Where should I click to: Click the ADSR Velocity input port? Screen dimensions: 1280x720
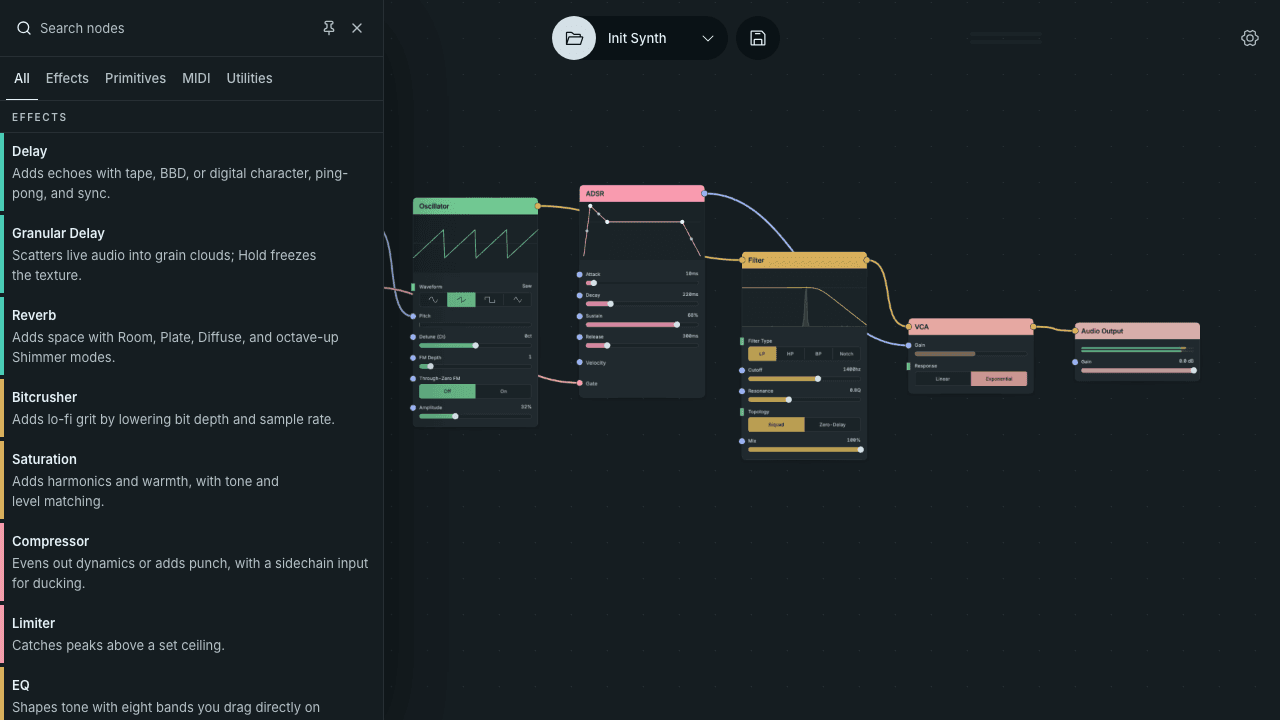(x=580, y=362)
